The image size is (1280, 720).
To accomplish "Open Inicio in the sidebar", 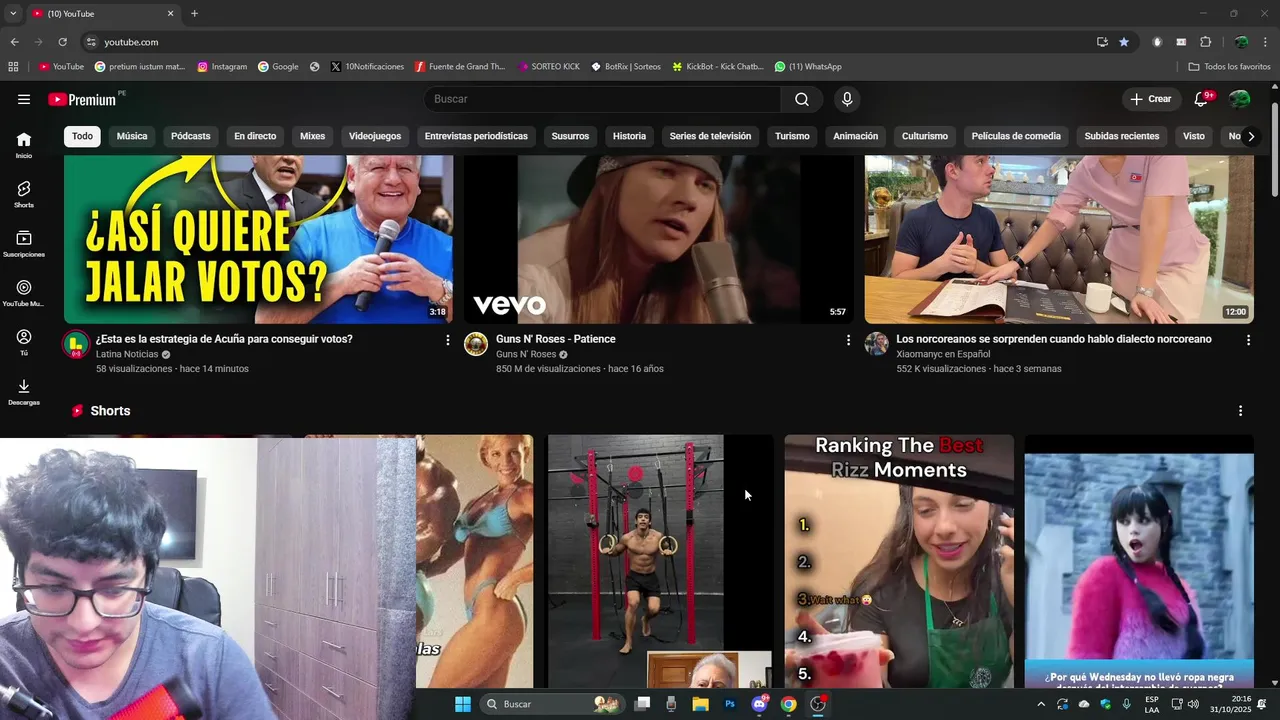I will 24,145.
